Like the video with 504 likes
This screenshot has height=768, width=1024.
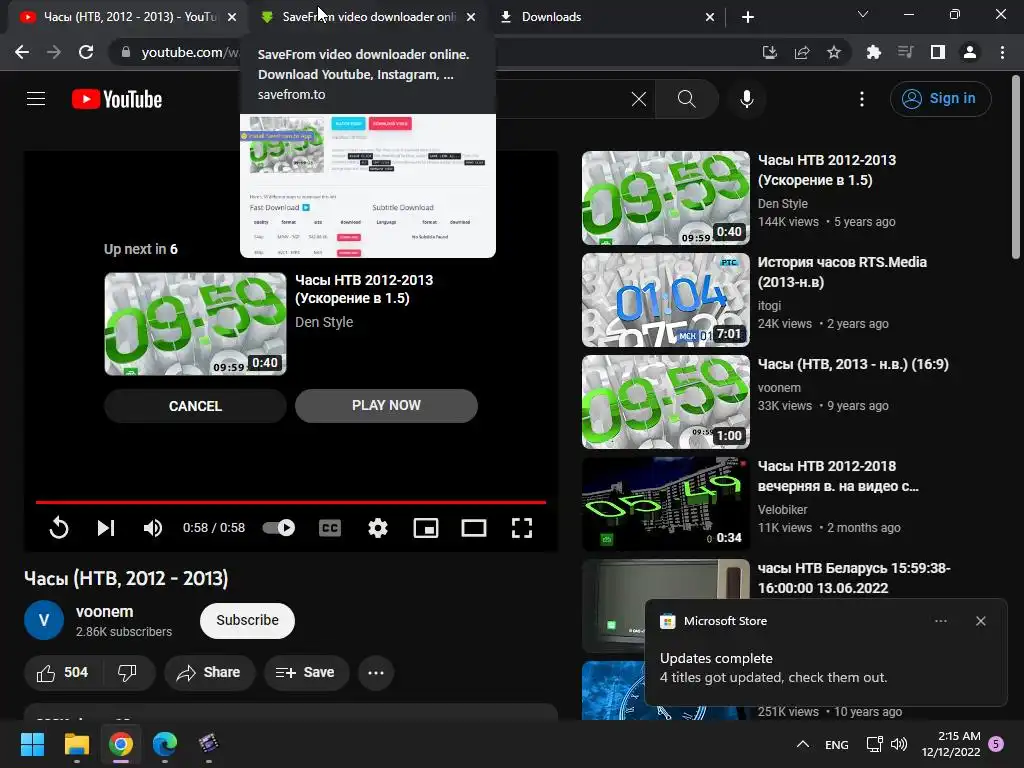pos(62,673)
